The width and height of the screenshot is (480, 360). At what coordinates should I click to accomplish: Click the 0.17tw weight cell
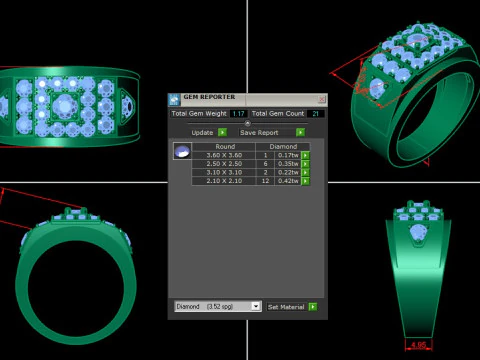[x=288, y=155]
